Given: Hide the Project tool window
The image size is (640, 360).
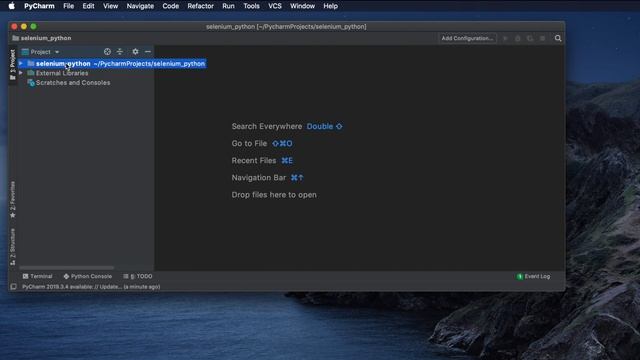Looking at the screenshot, I should pyautogui.click(x=148, y=52).
